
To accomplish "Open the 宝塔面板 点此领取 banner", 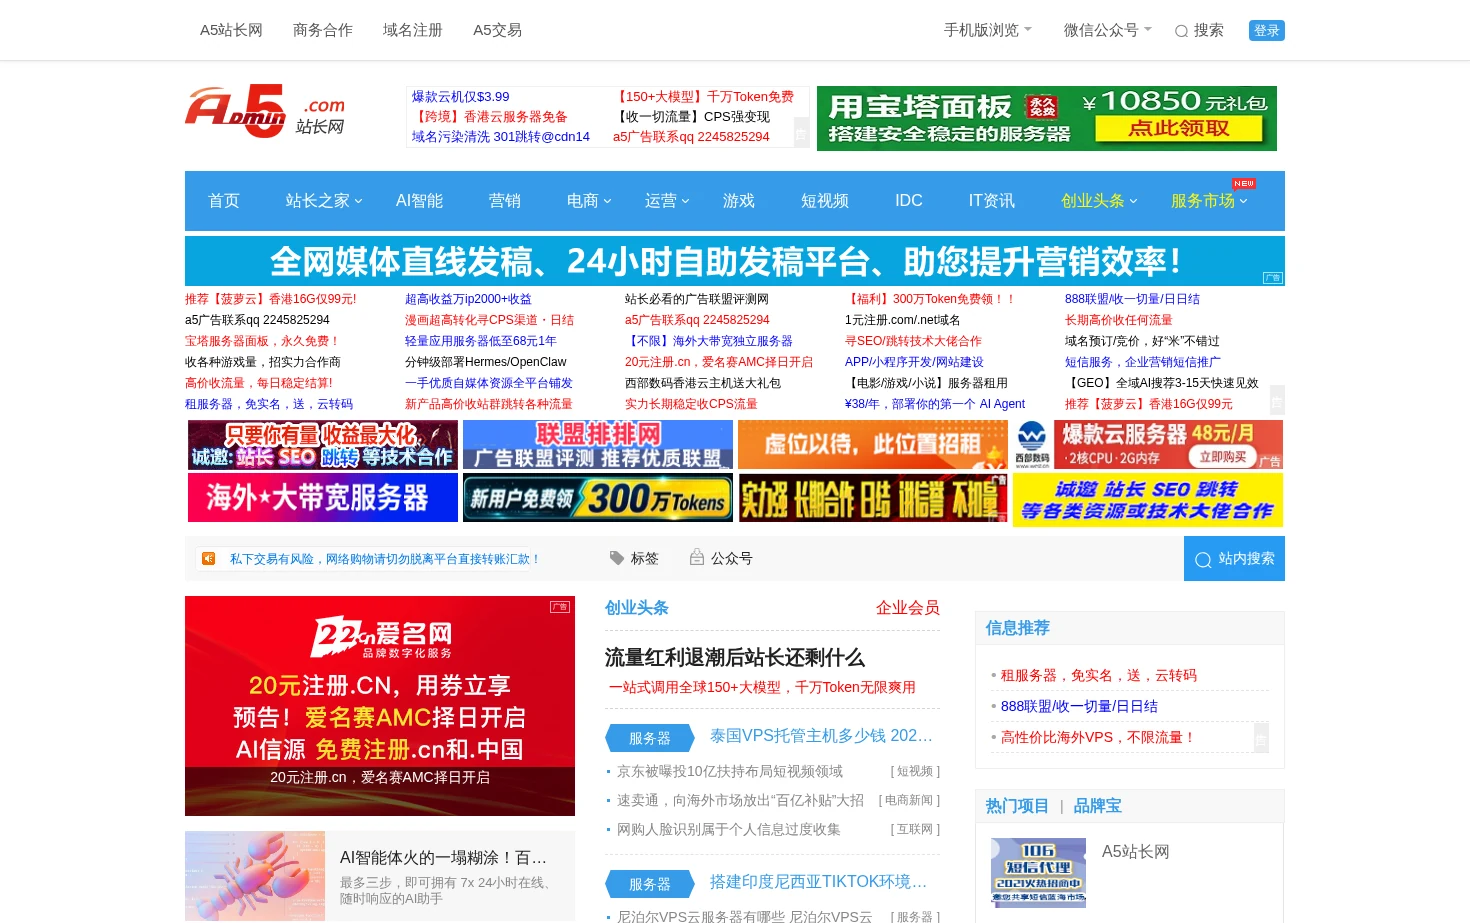I will (x=1047, y=118).
